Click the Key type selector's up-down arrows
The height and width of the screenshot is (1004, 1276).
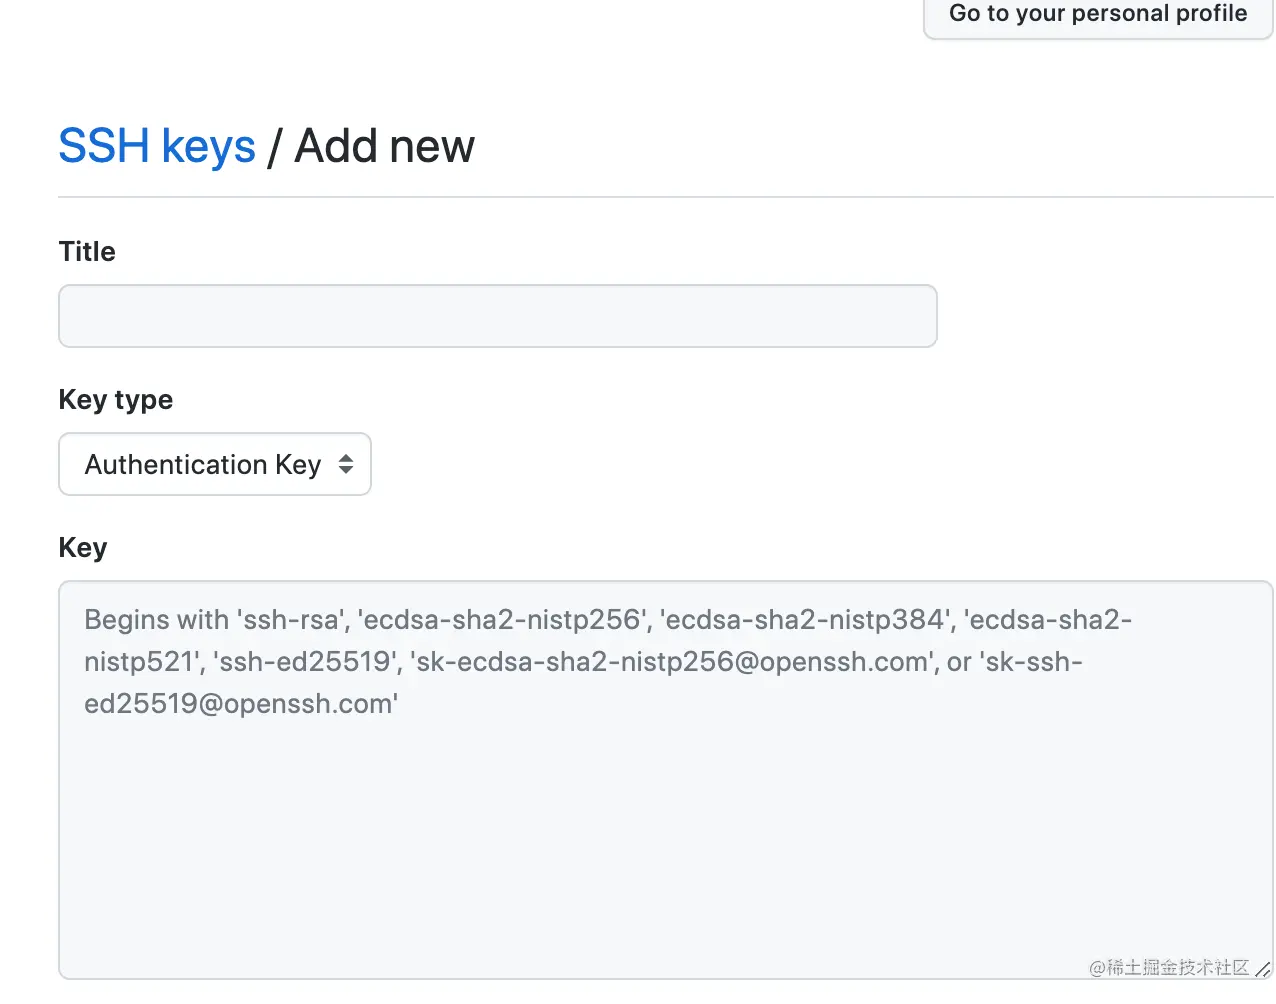346,464
